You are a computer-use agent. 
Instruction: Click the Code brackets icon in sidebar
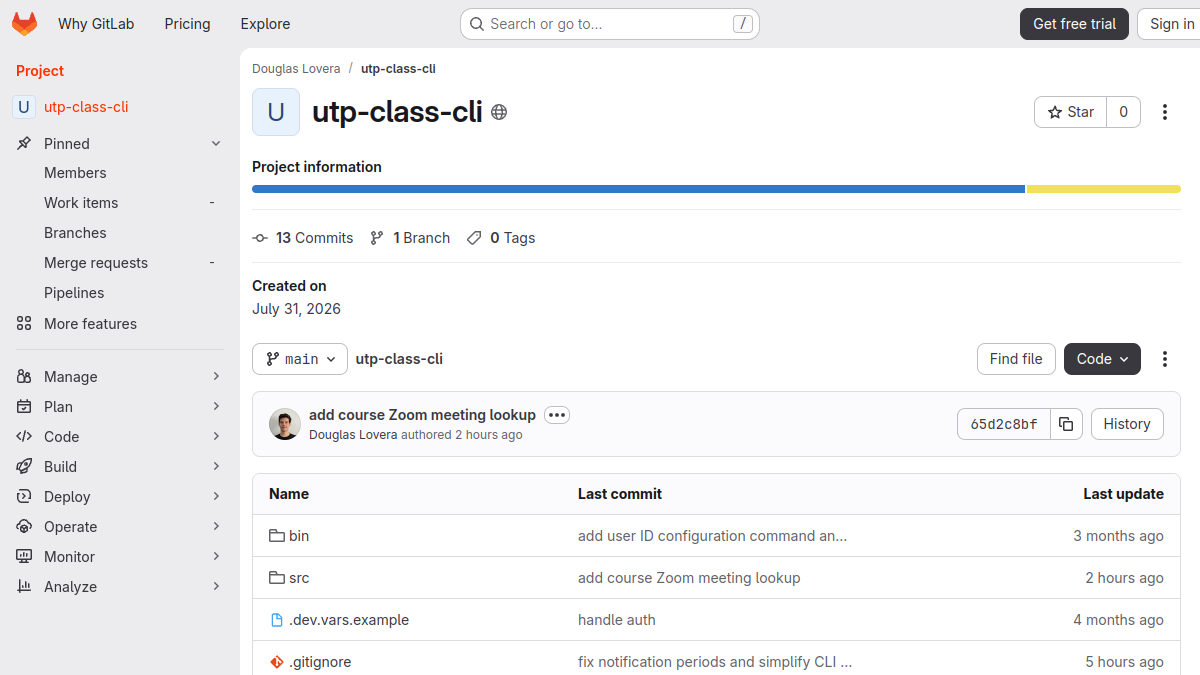click(24, 437)
